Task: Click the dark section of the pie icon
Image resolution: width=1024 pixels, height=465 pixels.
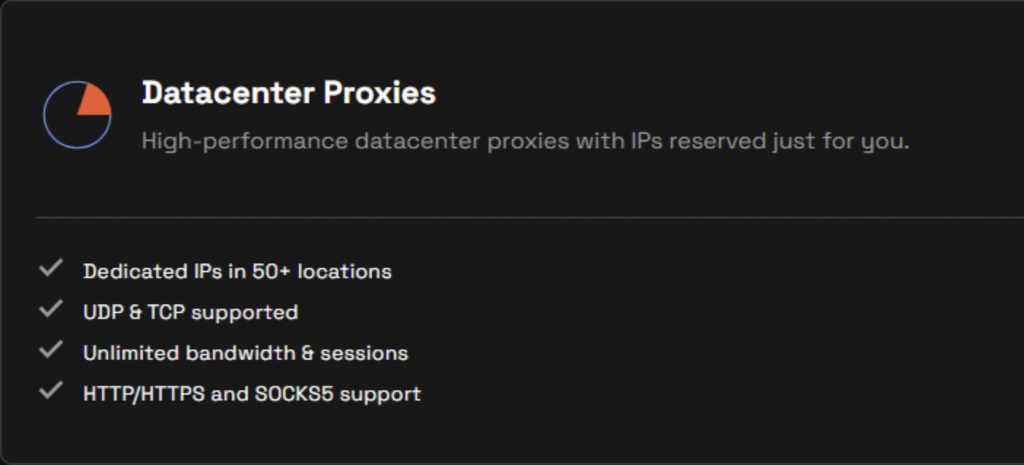Action: click(68, 125)
